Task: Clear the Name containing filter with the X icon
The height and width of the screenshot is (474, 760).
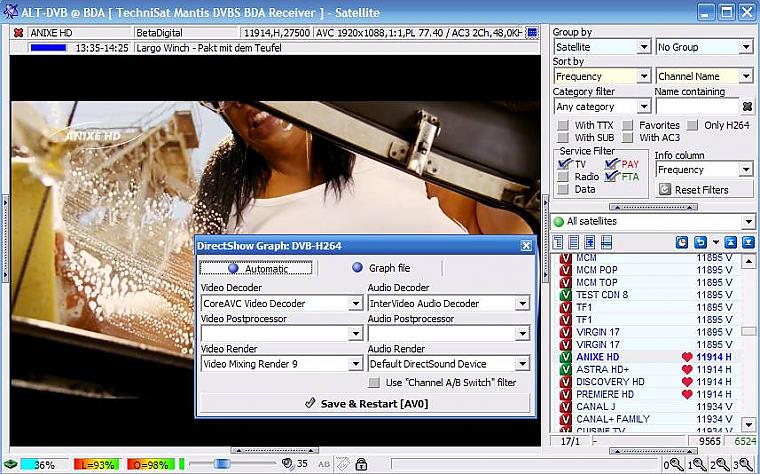Action: 747,106
